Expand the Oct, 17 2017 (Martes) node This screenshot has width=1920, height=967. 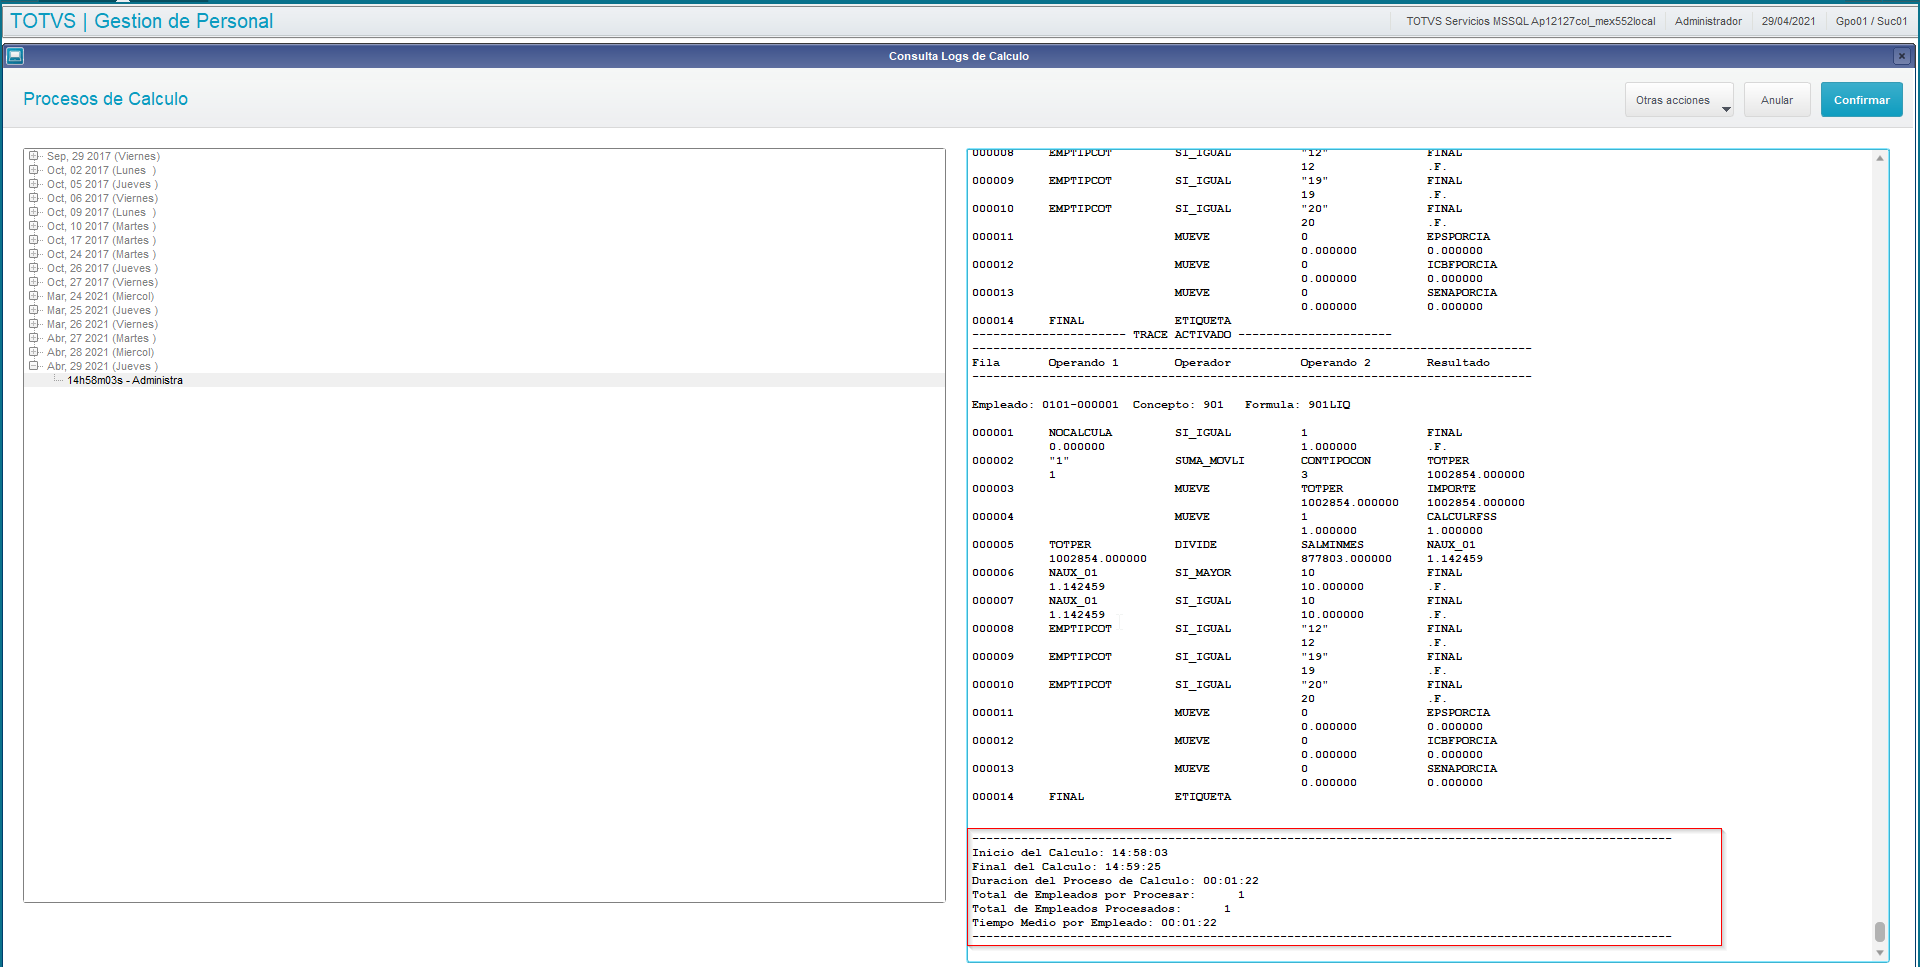pyautogui.click(x=34, y=240)
